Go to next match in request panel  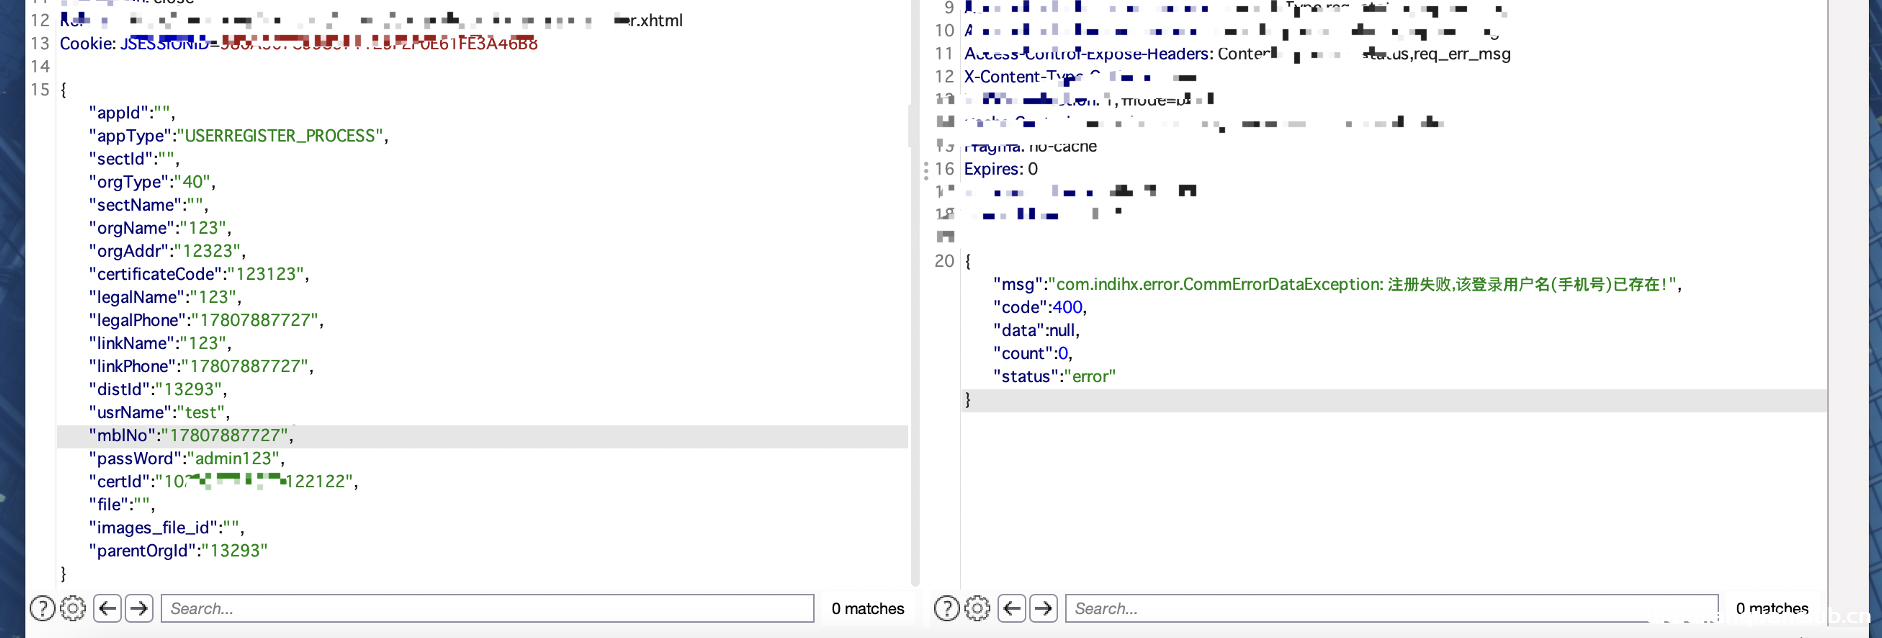point(140,608)
